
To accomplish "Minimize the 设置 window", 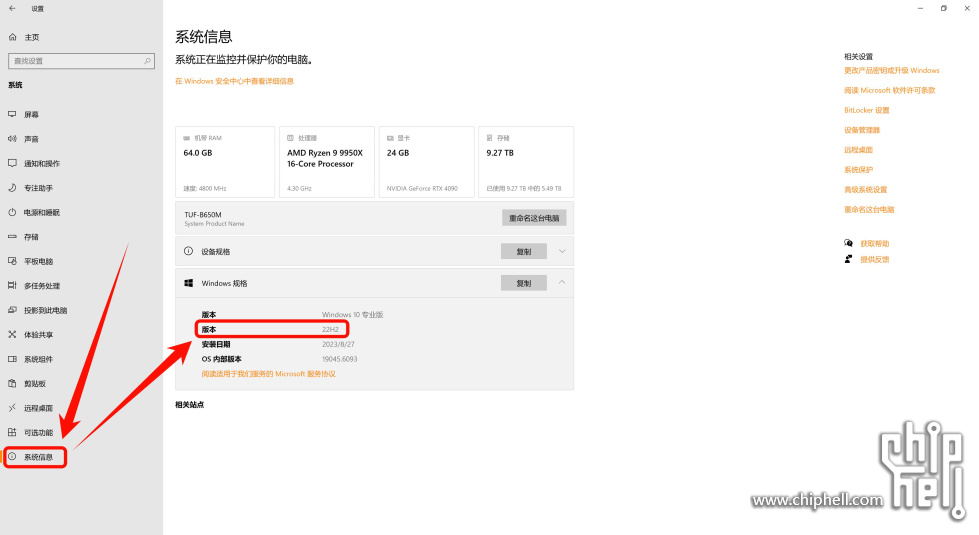I will pos(920,9).
